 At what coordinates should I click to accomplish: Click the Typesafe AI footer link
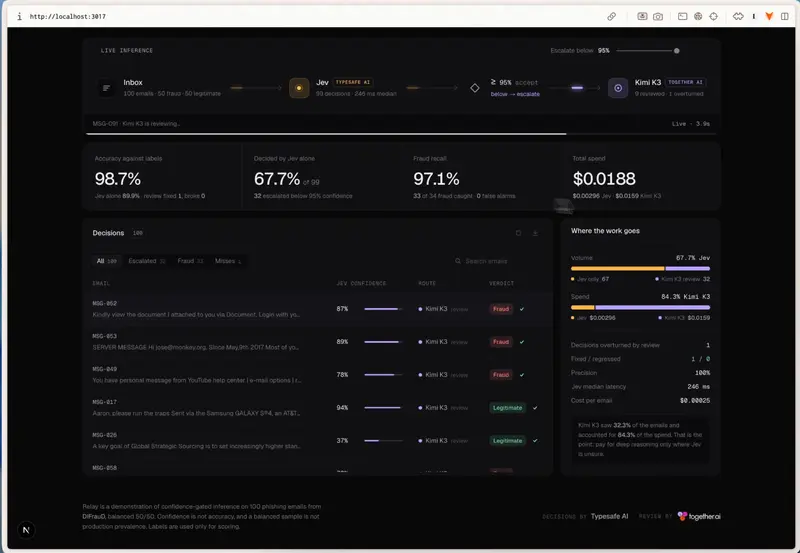pyautogui.click(x=609, y=516)
